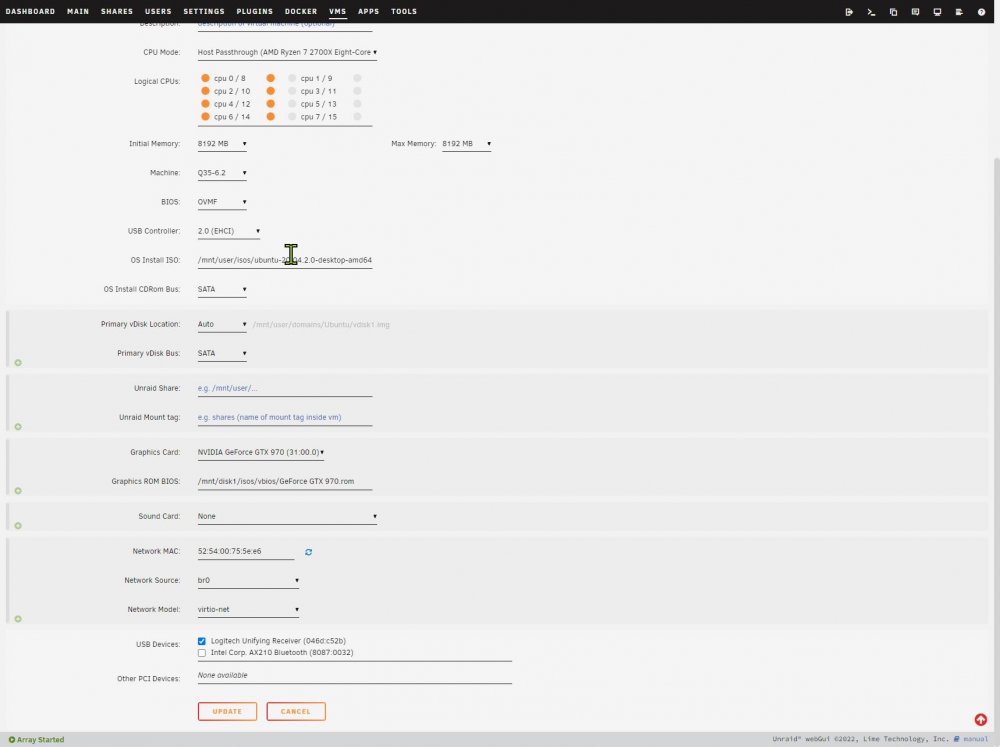This screenshot has height=747, width=1000.
Task: Open the OS Install CDRom Bus dropdown
Action: [222, 289]
